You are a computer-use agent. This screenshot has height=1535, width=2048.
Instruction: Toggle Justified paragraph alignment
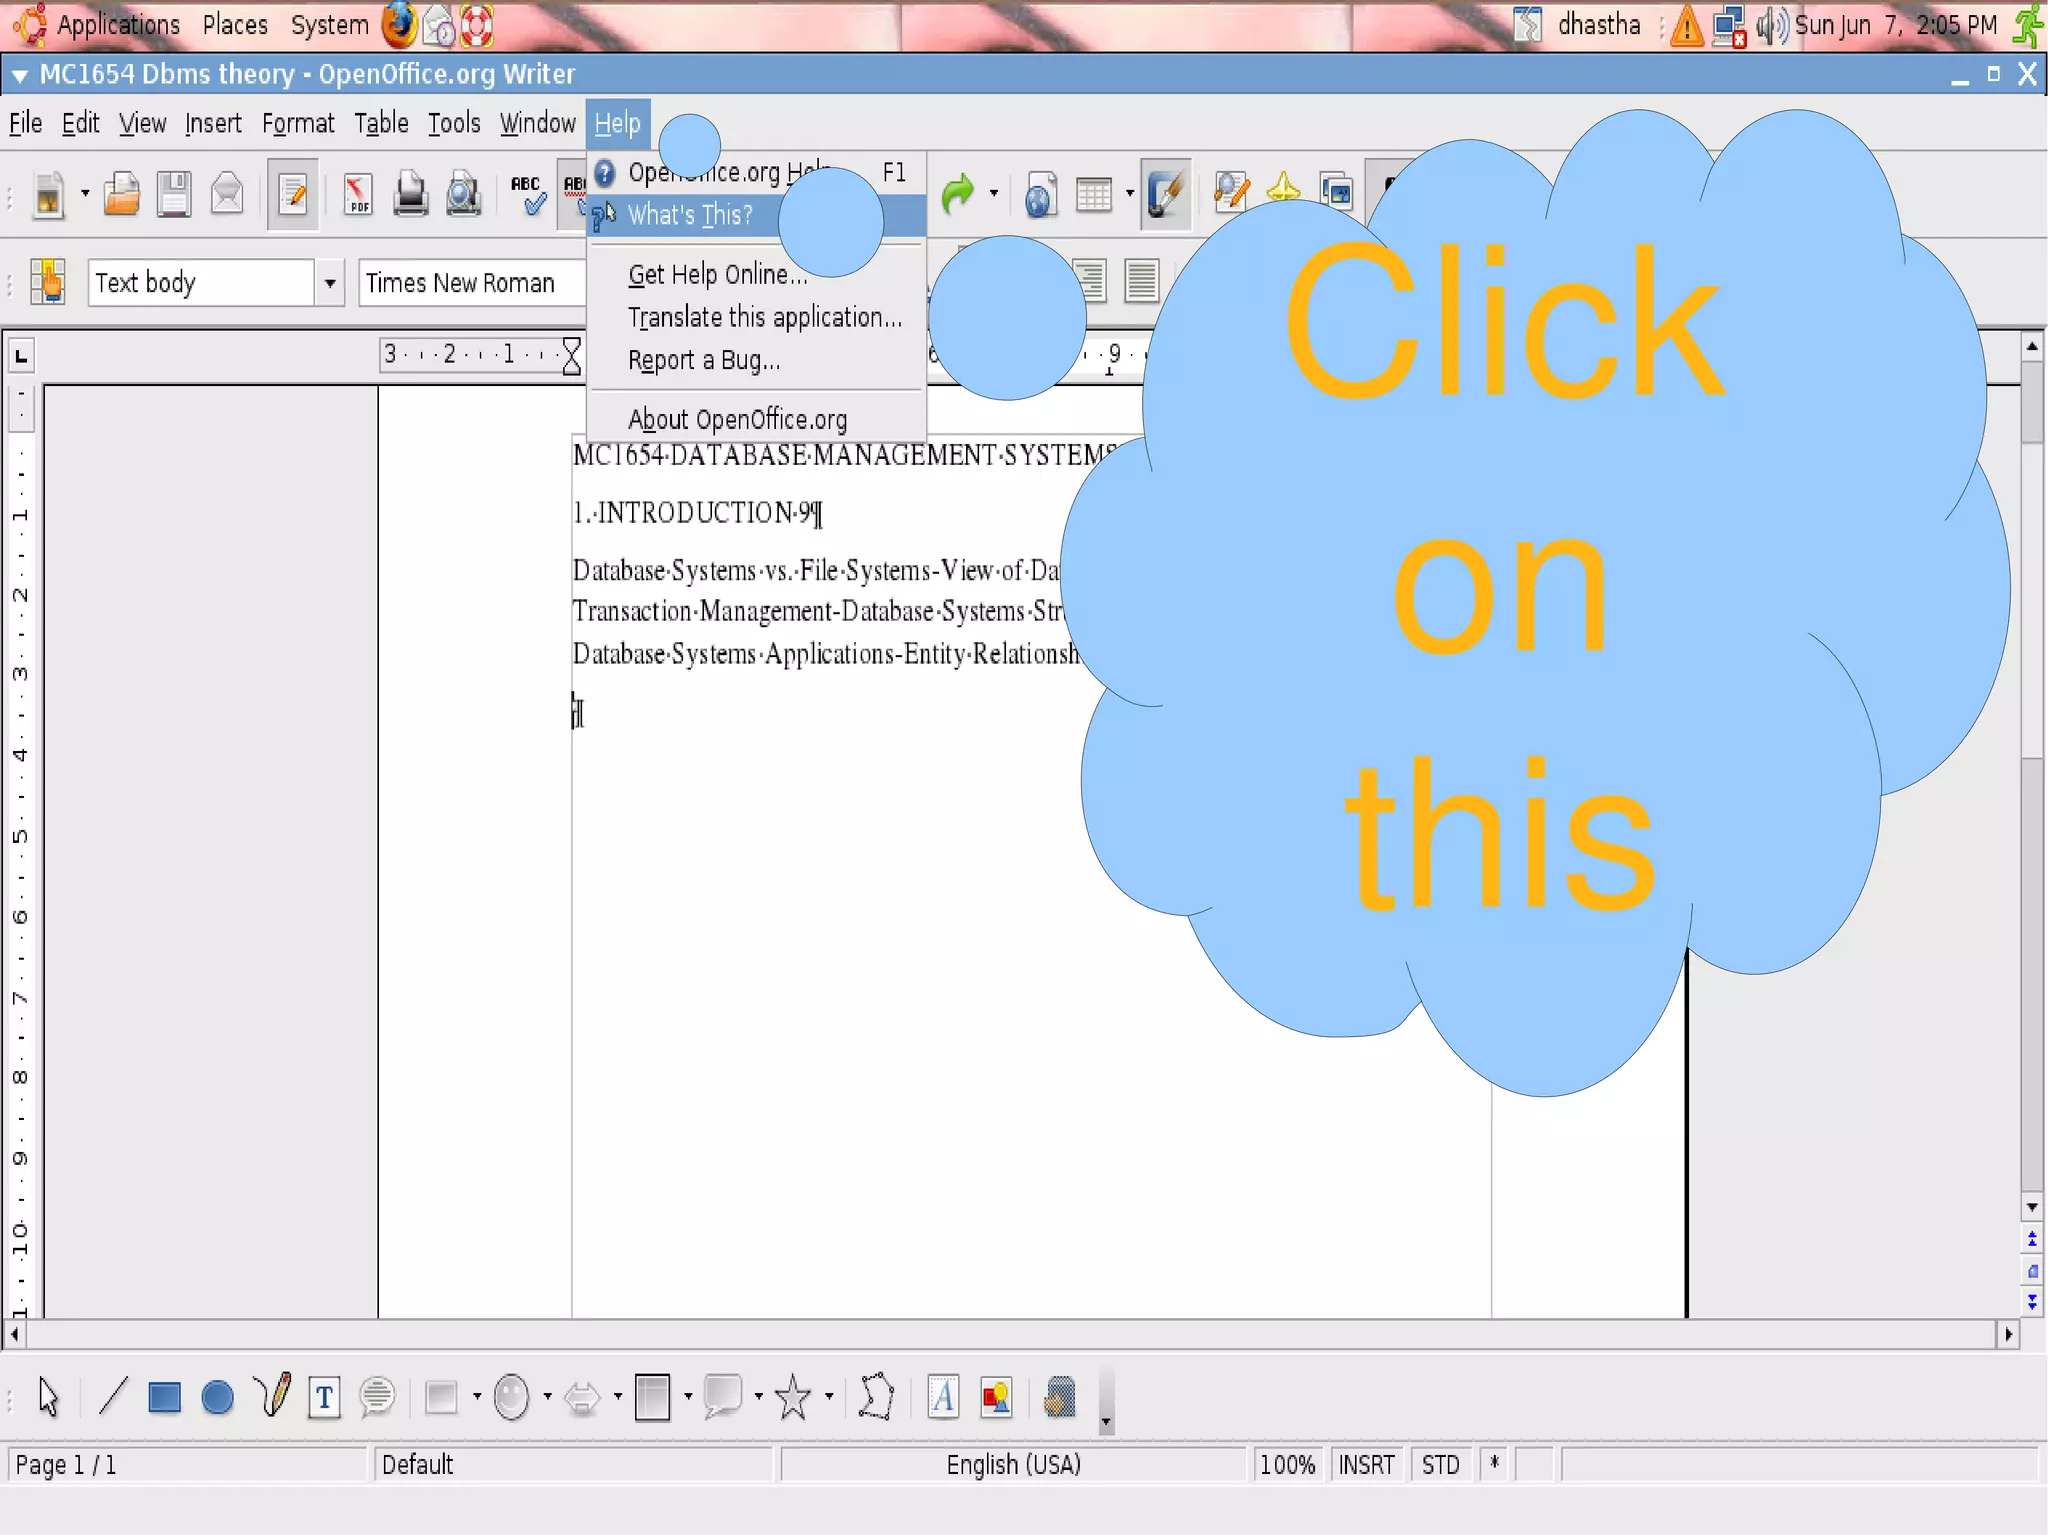pyautogui.click(x=1141, y=281)
